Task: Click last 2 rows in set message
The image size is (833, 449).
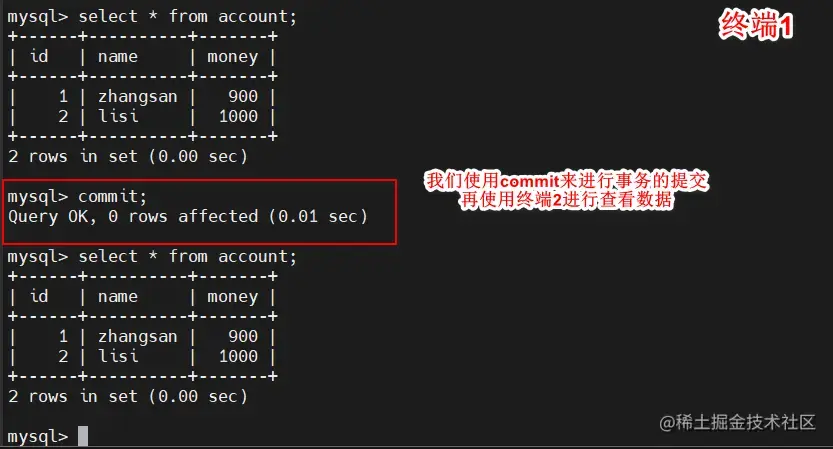Action: point(128,396)
